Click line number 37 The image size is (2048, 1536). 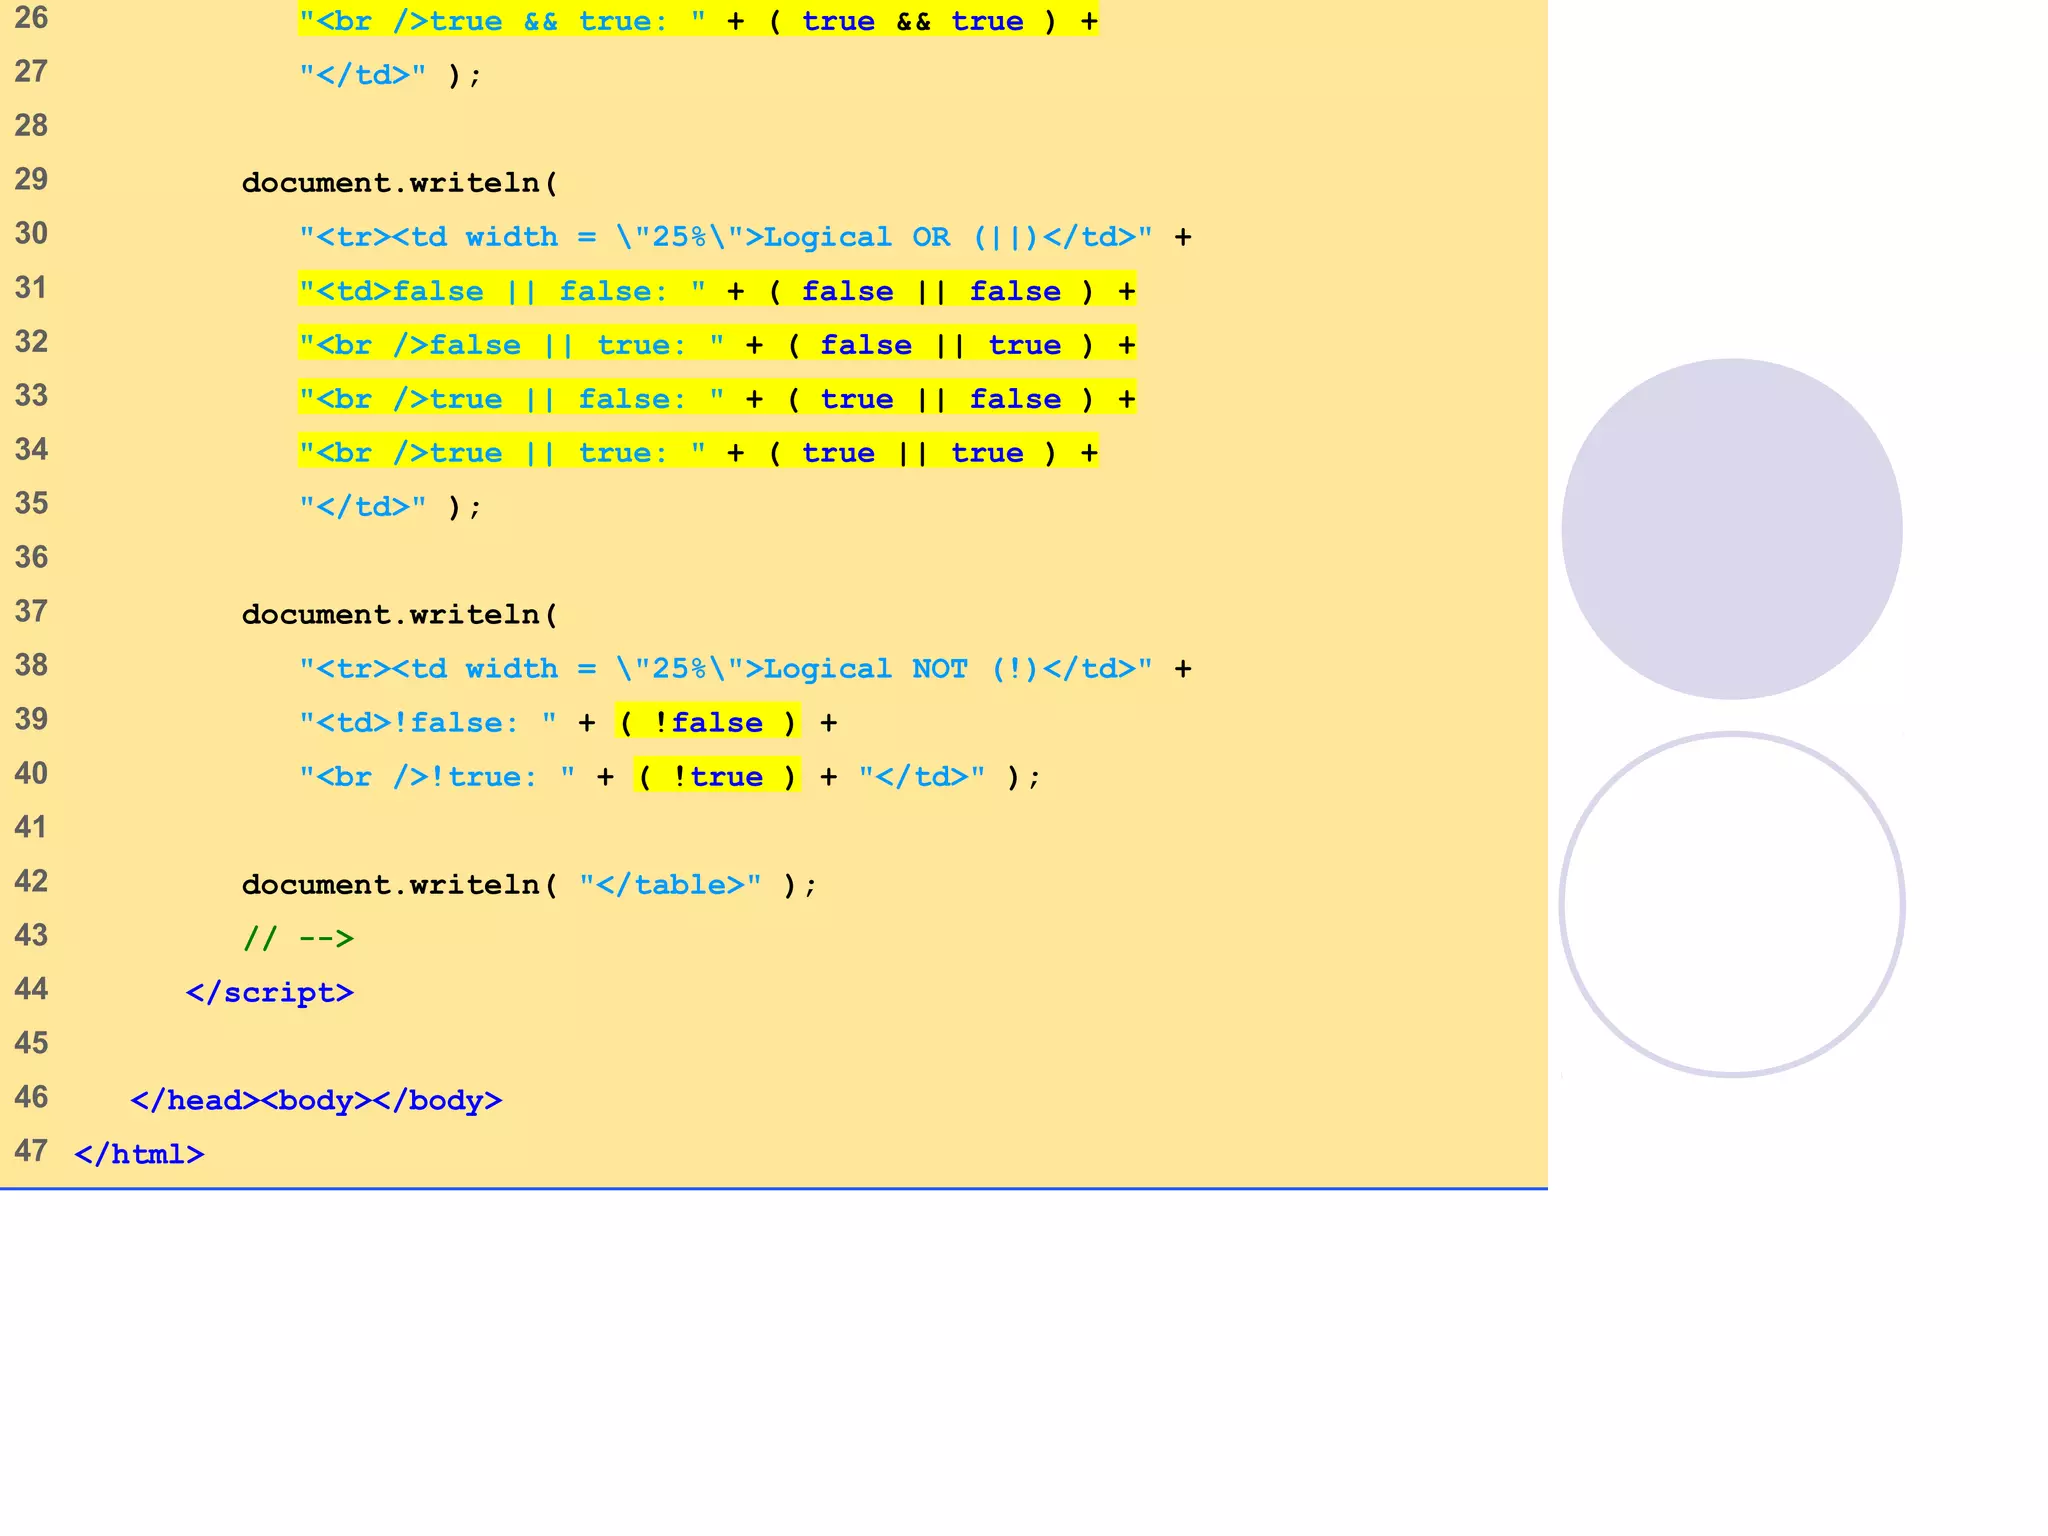[x=31, y=612]
